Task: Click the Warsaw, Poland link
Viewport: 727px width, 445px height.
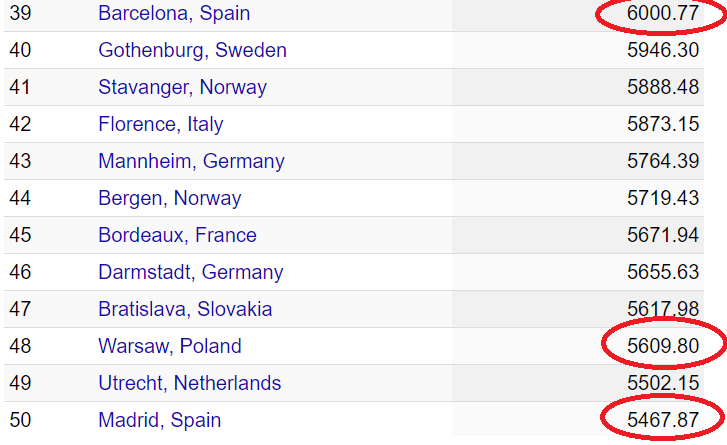Action: pyautogui.click(x=170, y=347)
